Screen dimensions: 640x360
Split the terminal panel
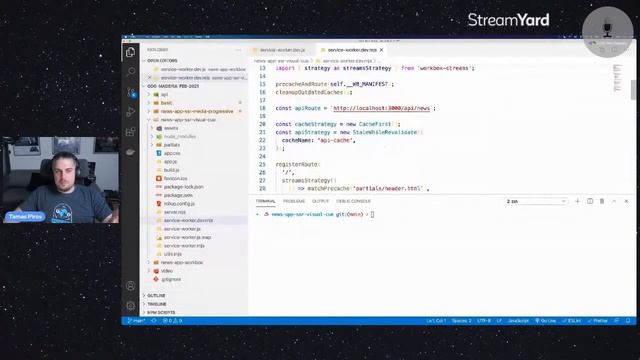click(590, 201)
